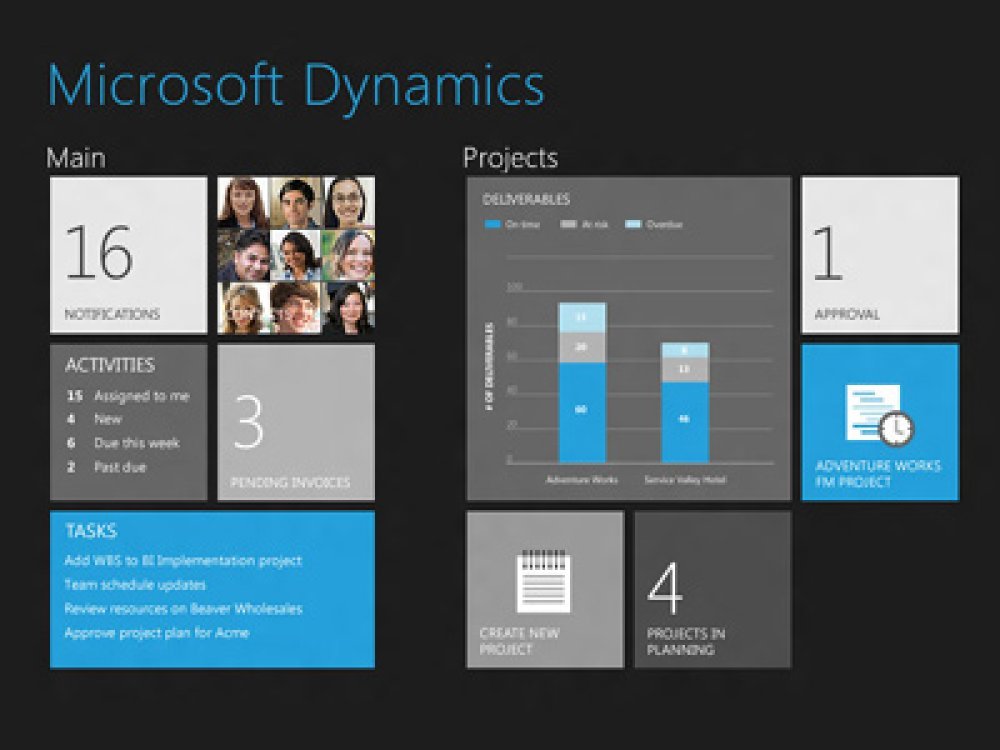Open task 'Add WBS to BI Implementation project'

[x=183, y=561]
